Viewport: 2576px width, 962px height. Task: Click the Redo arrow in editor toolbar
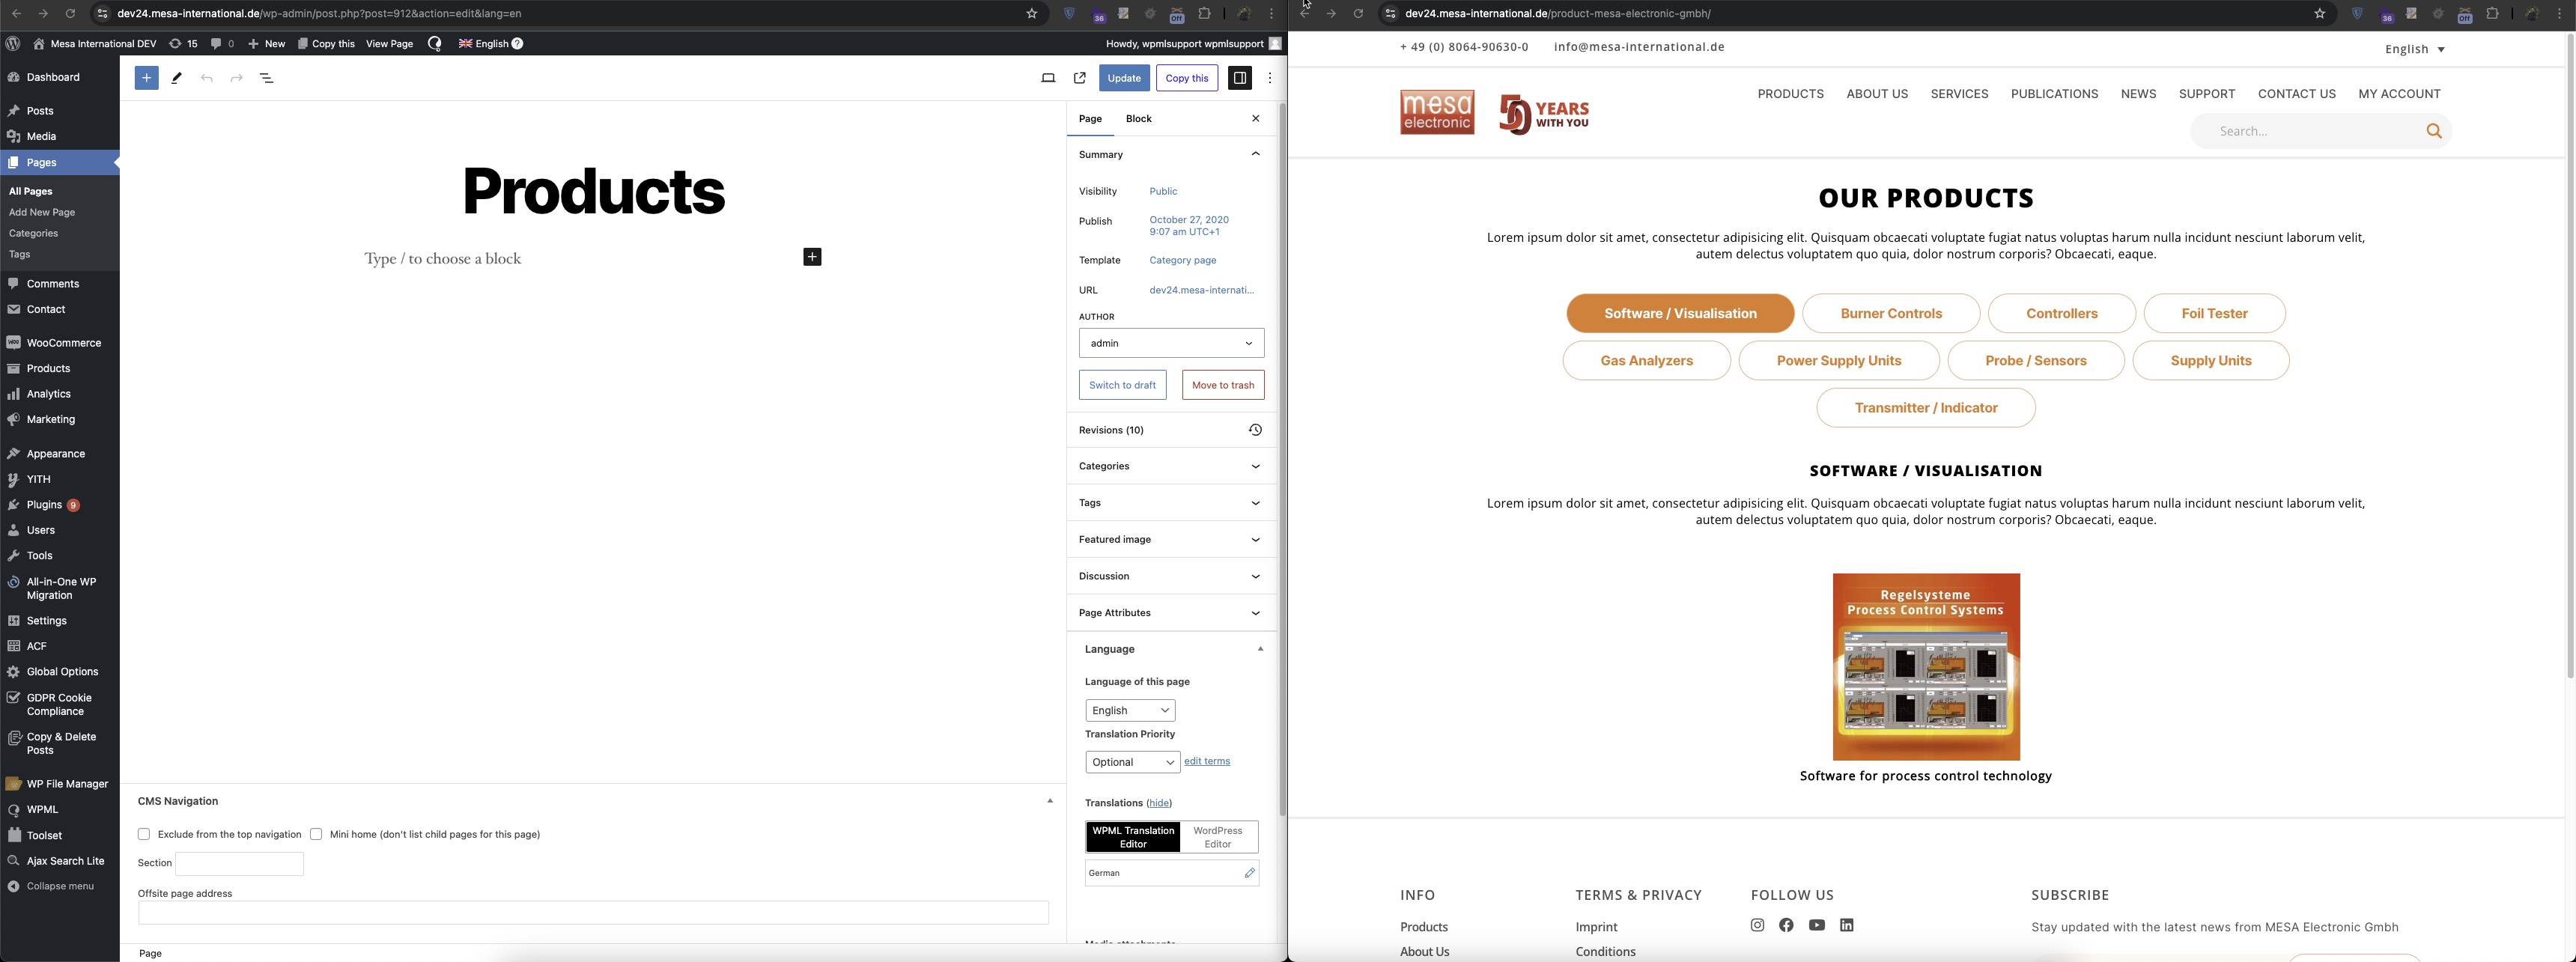(237, 78)
